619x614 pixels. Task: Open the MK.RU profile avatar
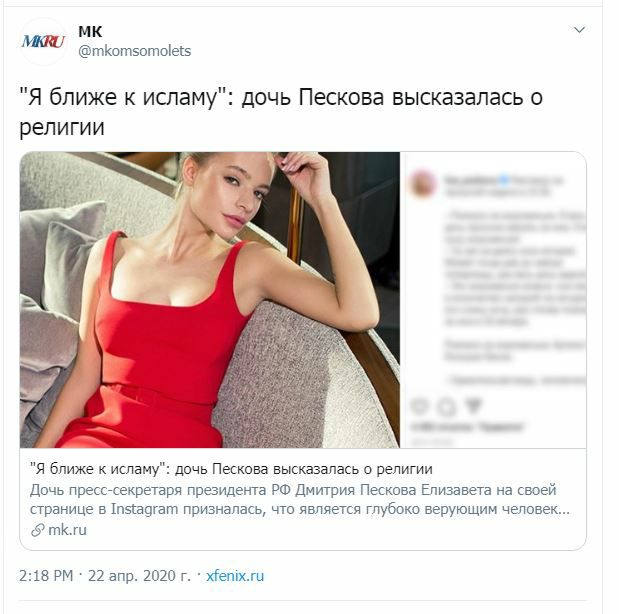pyautogui.click(x=43, y=41)
